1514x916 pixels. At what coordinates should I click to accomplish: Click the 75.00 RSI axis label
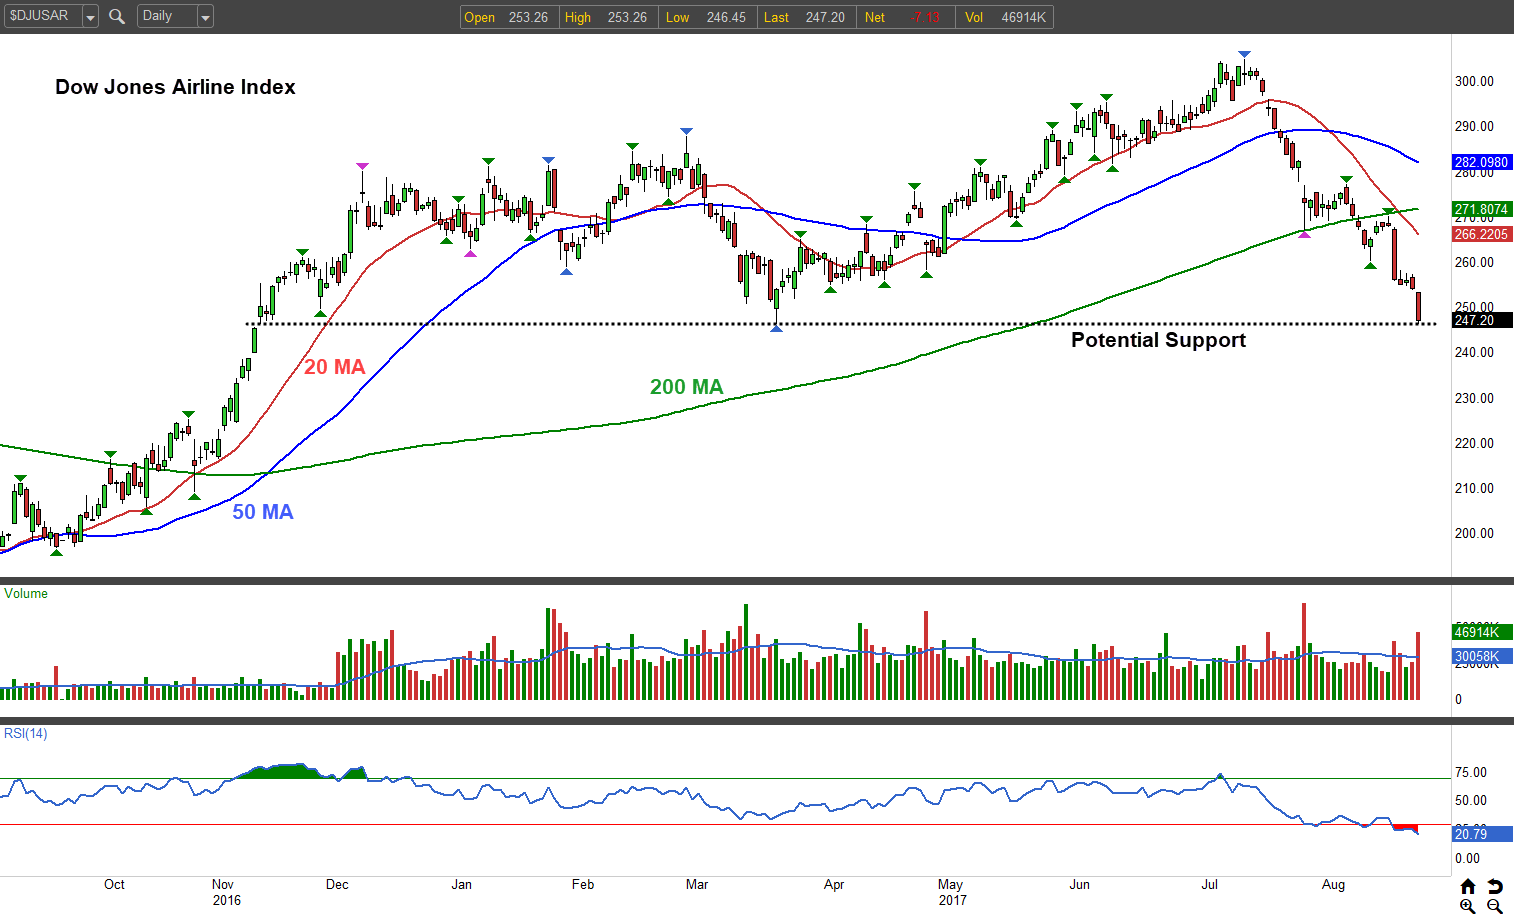pos(1470,772)
